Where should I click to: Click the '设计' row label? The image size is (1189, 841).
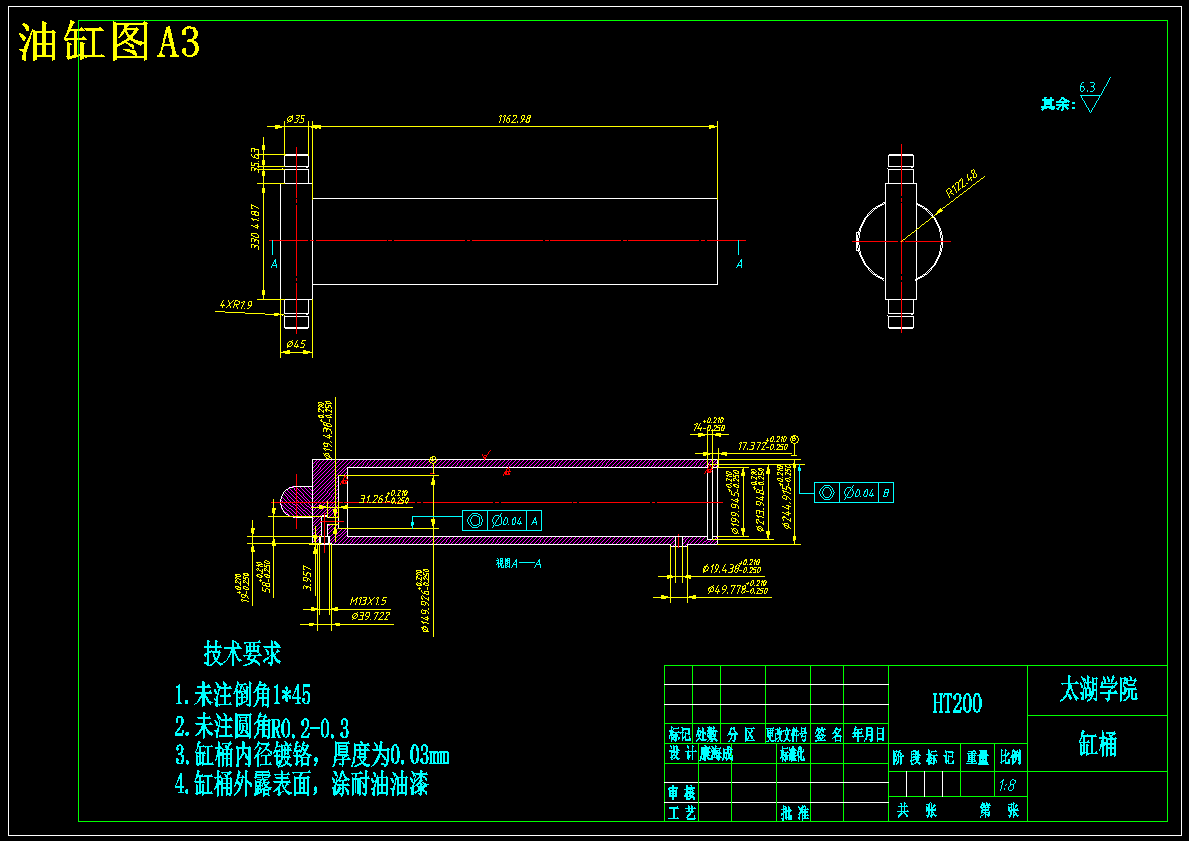click(x=682, y=754)
